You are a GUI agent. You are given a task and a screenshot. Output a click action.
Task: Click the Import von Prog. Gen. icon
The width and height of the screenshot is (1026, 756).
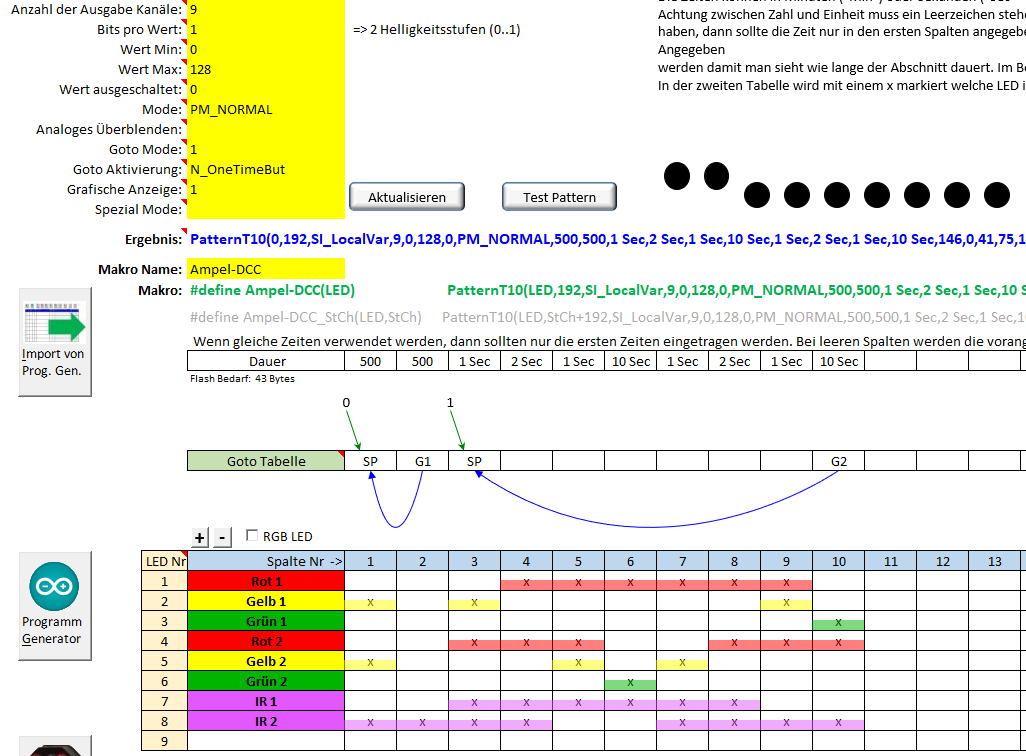pyautogui.click(x=54, y=341)
